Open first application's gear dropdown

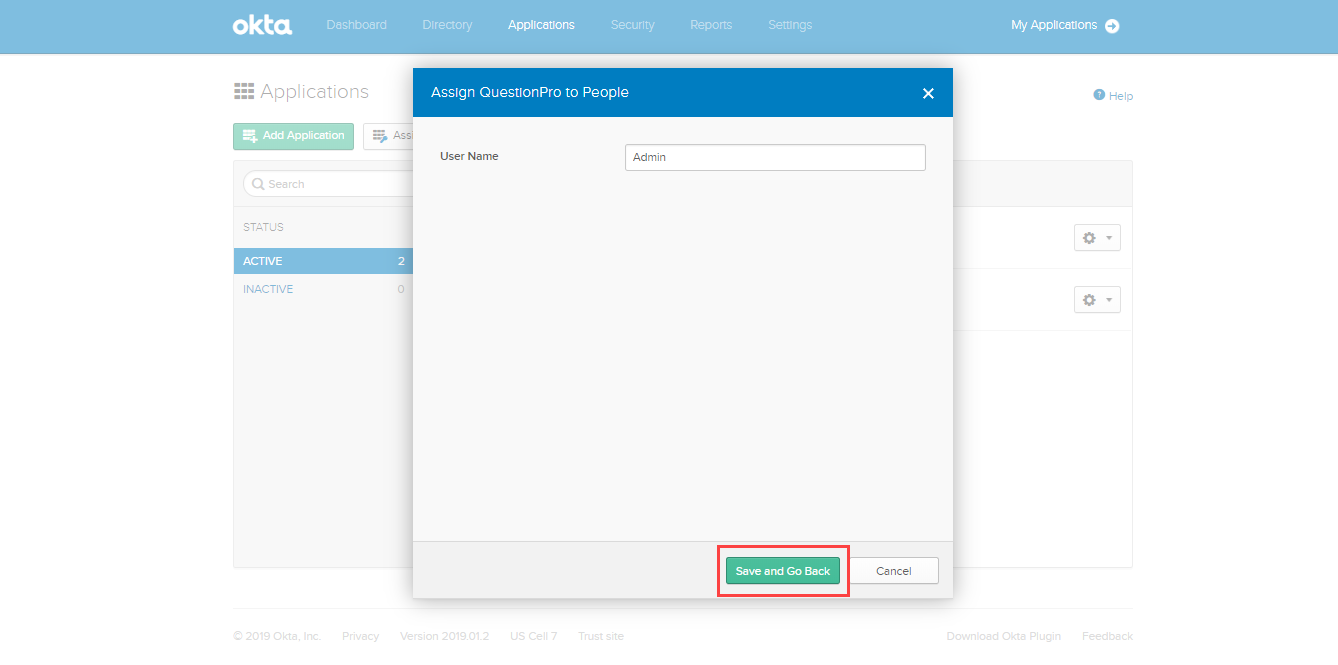[1097, 238]
